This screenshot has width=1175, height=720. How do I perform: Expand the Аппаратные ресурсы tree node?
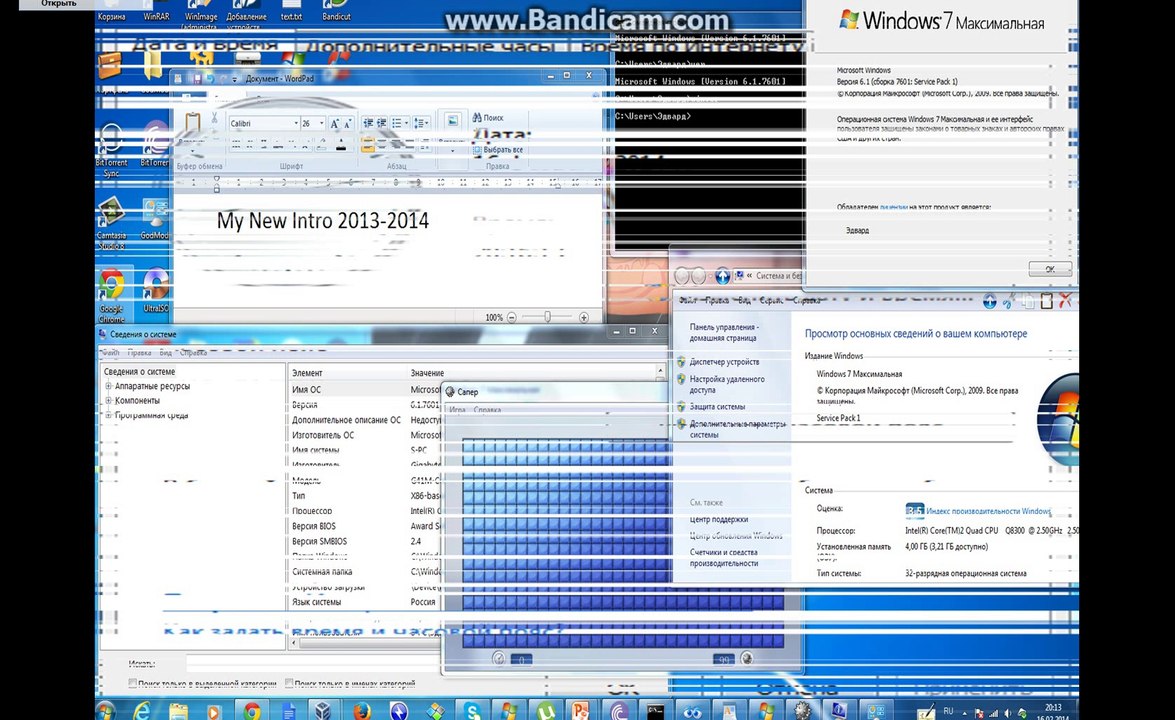(x=109, y=387)
